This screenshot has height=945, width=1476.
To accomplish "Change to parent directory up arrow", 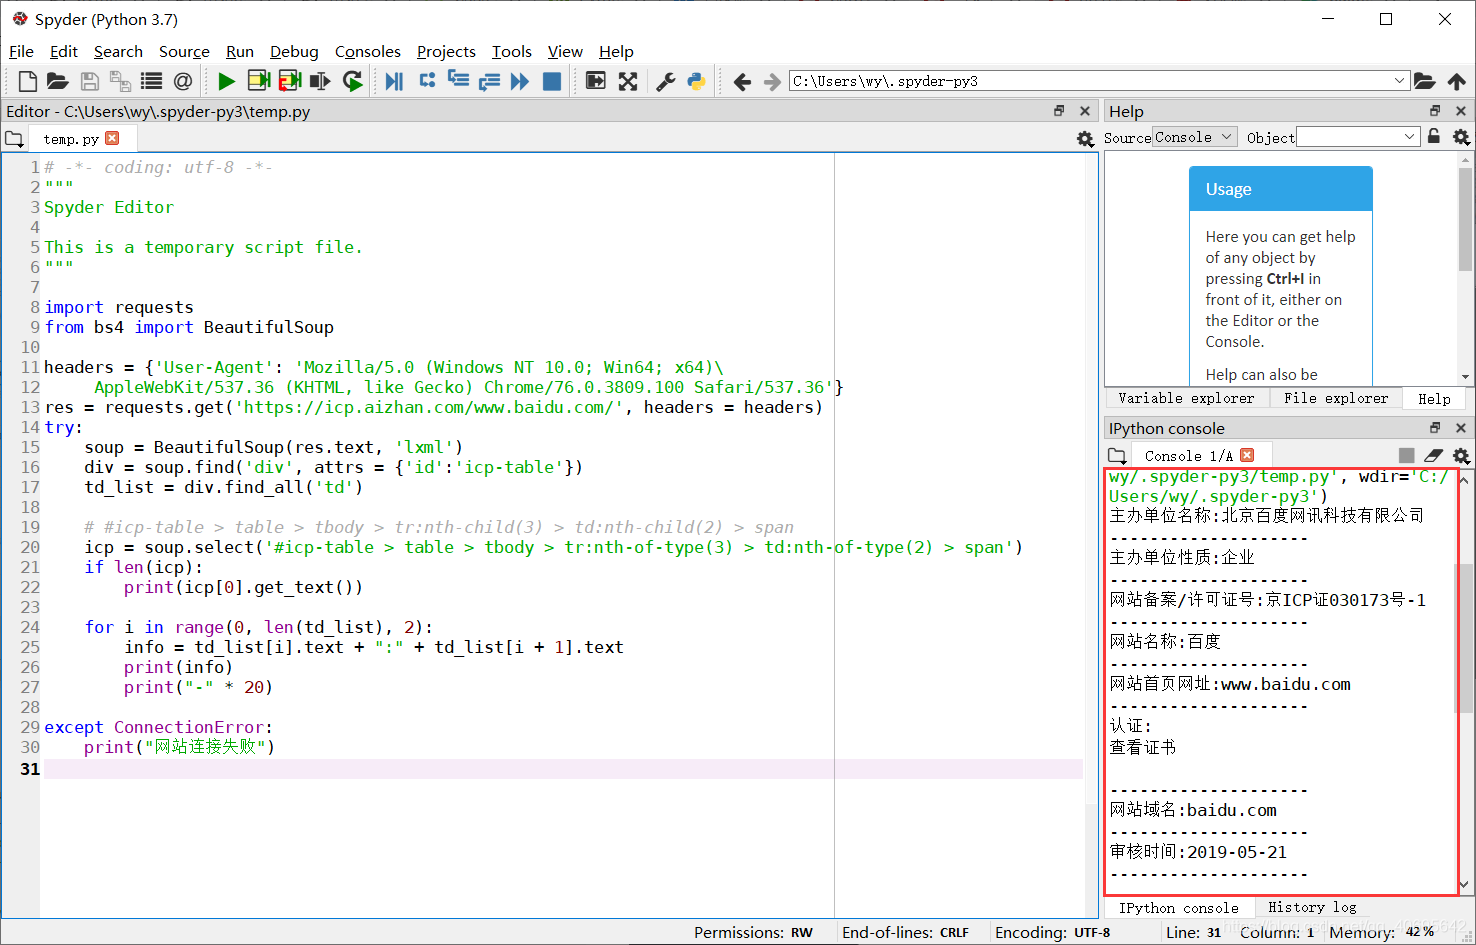I will 1457,81.
